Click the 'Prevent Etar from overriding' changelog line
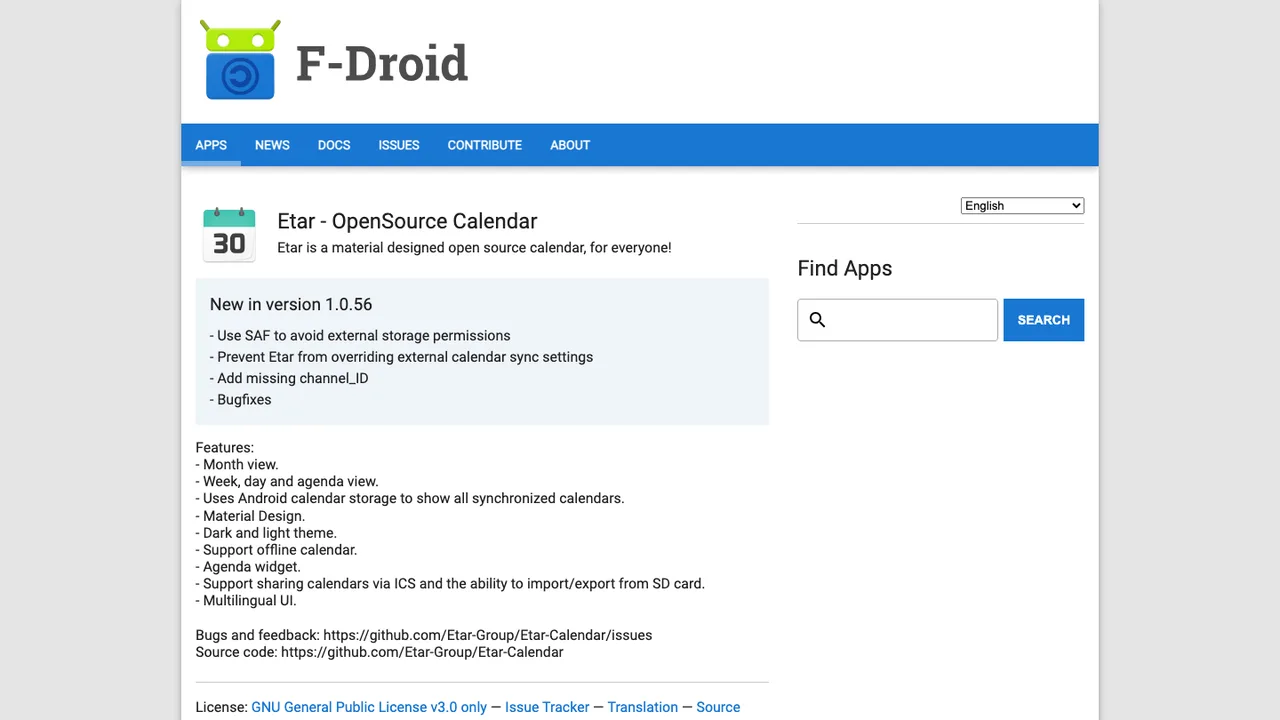This screenshot has width=1280, height=720. 401,357
